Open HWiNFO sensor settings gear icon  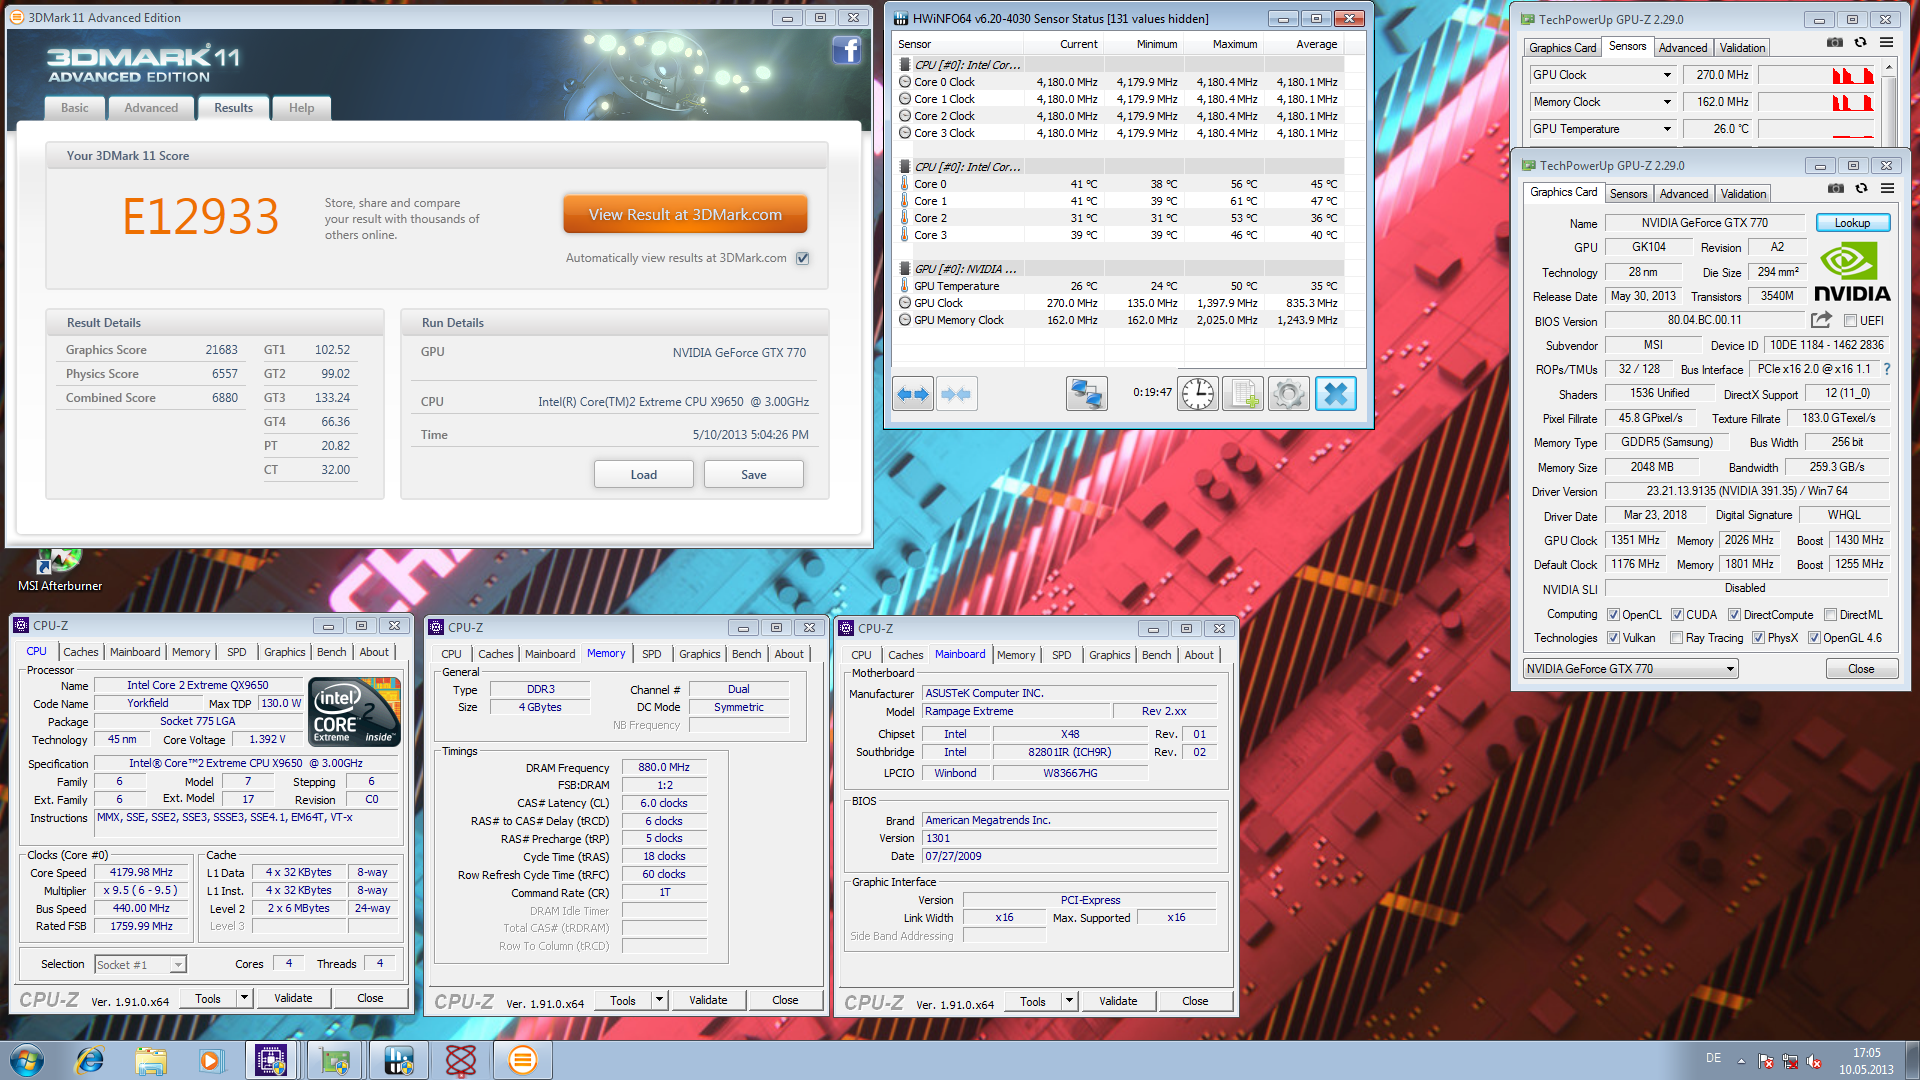pyautogui.click(x=1289, y=394)
